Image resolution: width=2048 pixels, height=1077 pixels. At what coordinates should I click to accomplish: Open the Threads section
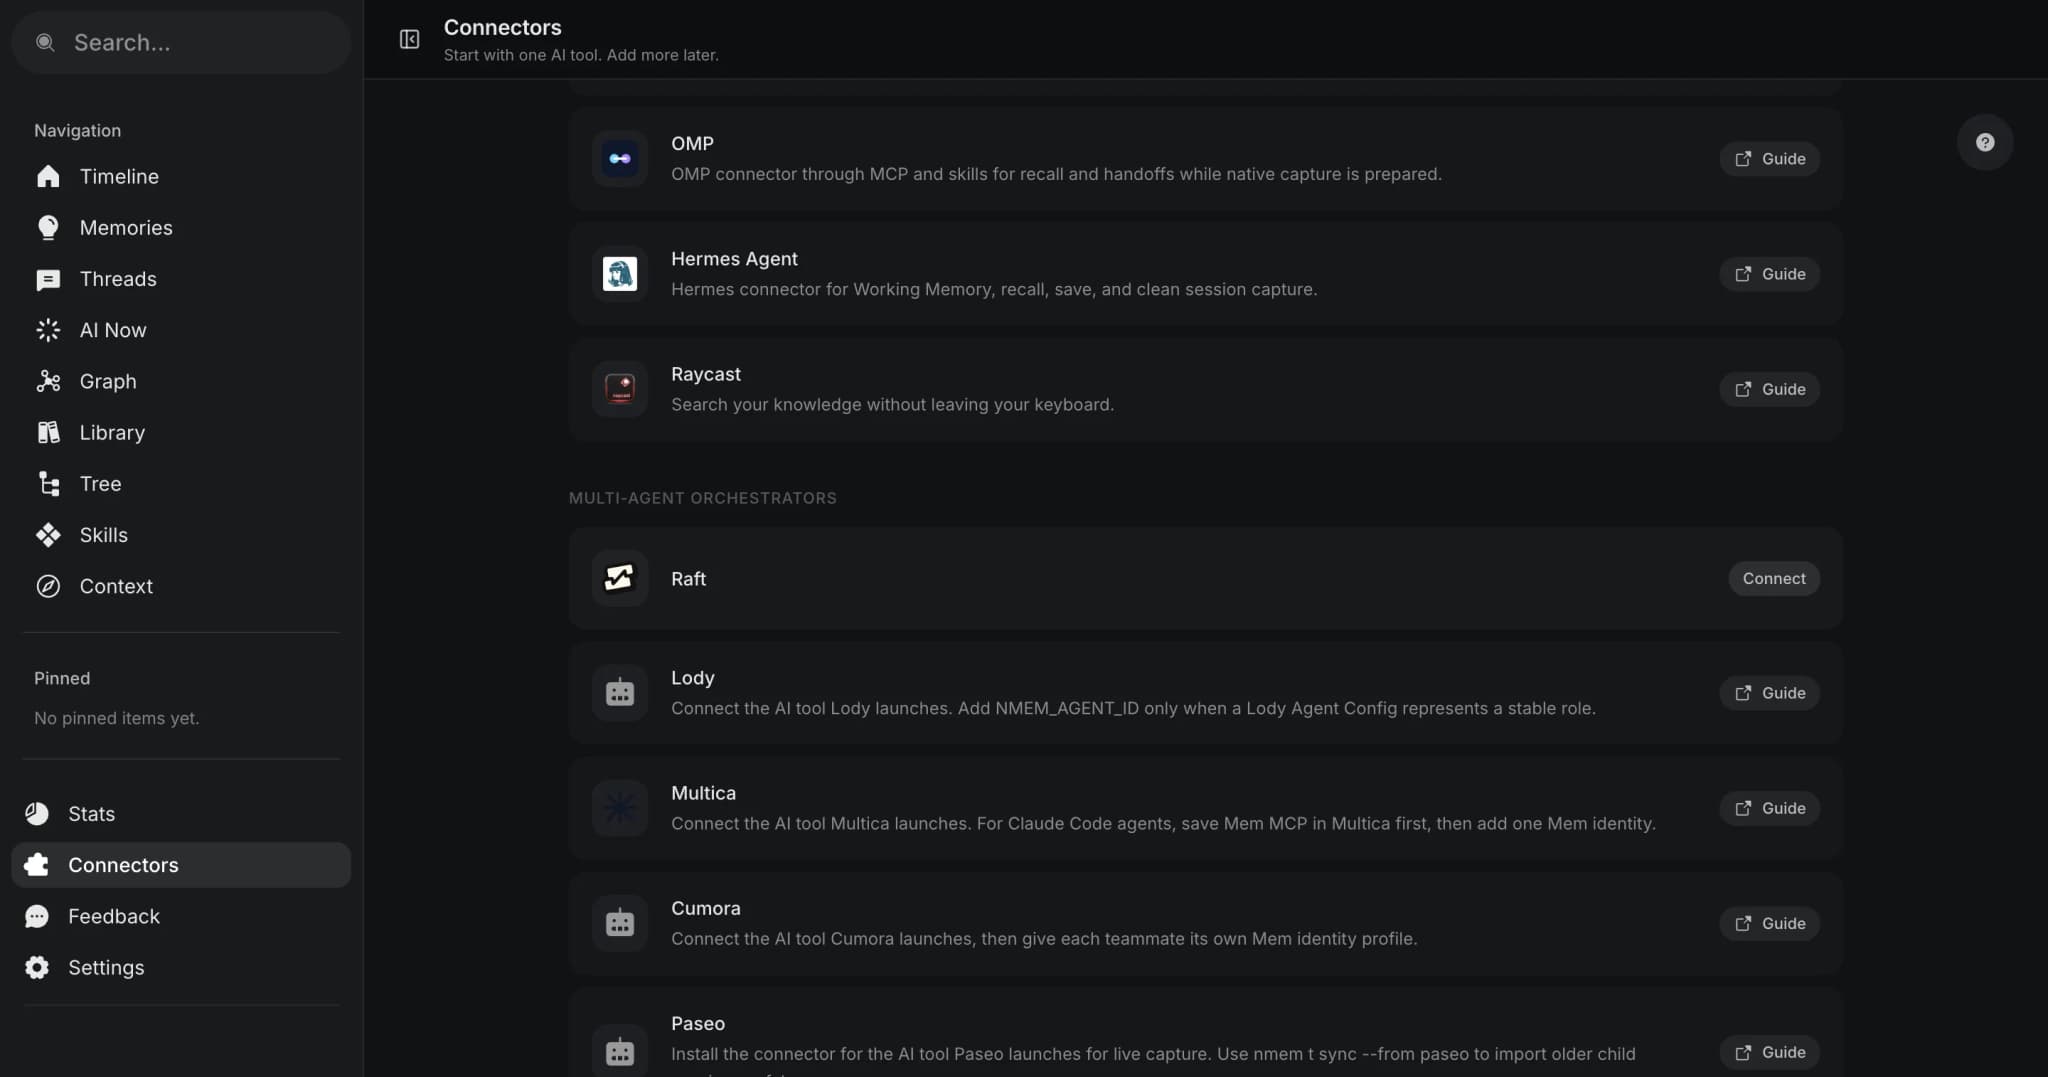[181, 279]
